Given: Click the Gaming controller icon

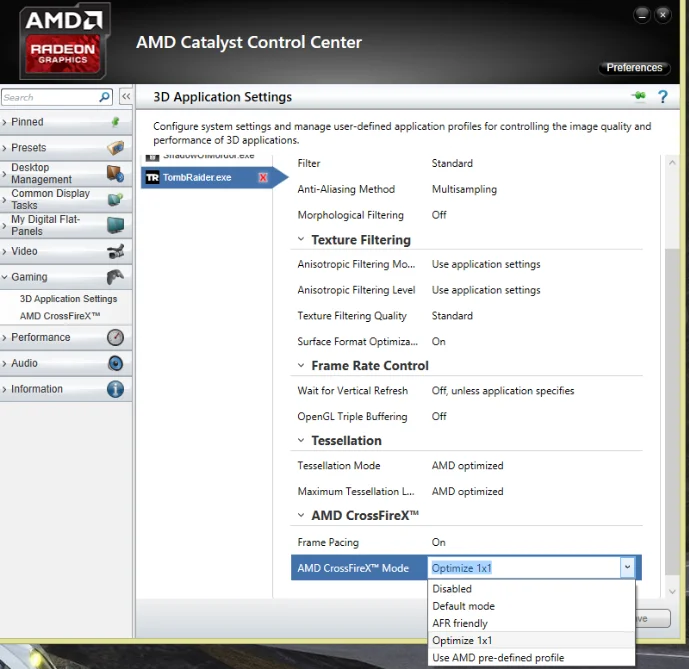Looking at the screenshot, I should [x=116, y=277].
